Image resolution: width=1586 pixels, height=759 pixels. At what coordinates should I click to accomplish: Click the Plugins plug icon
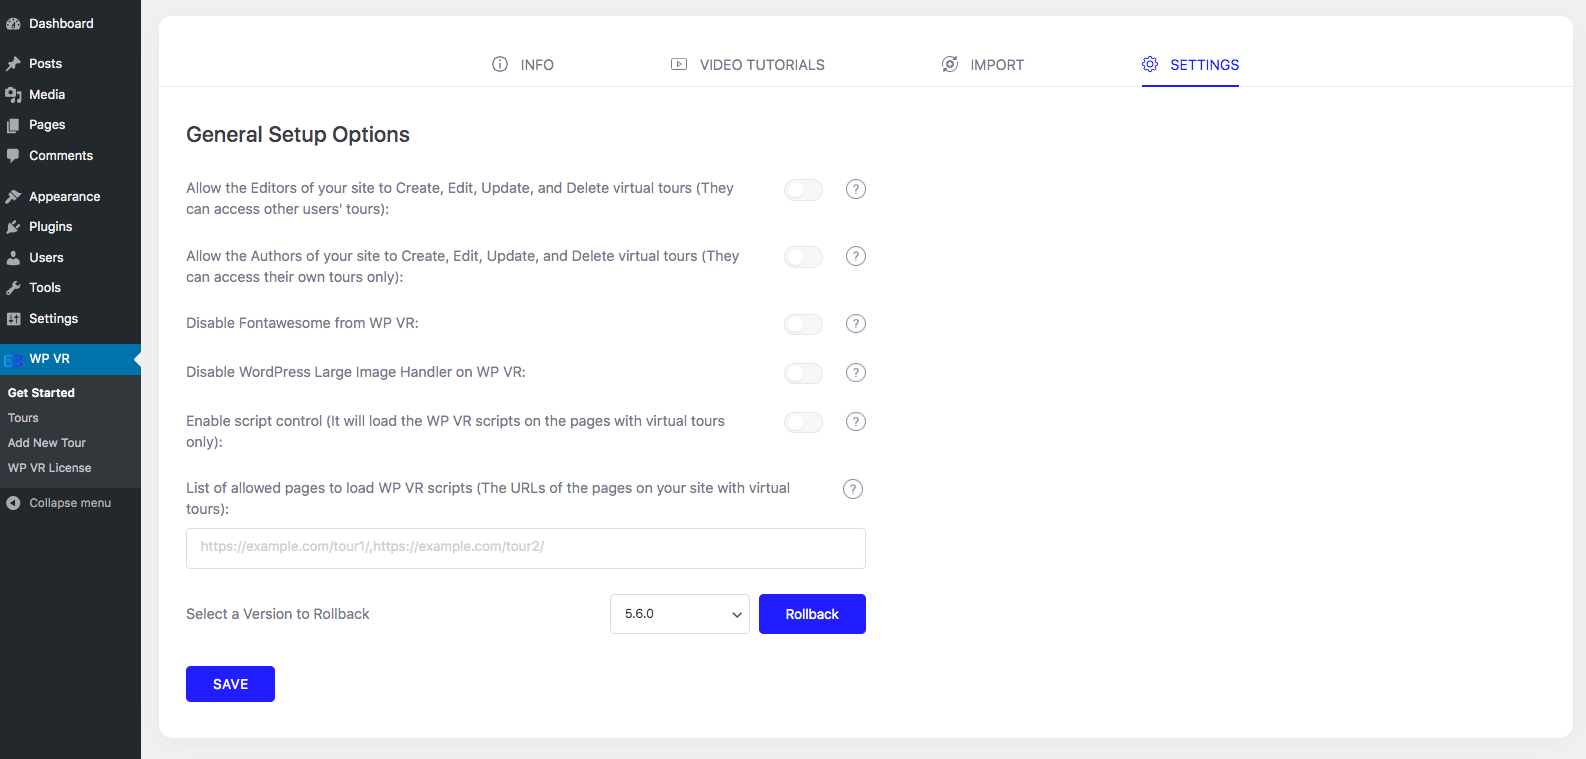13,227
